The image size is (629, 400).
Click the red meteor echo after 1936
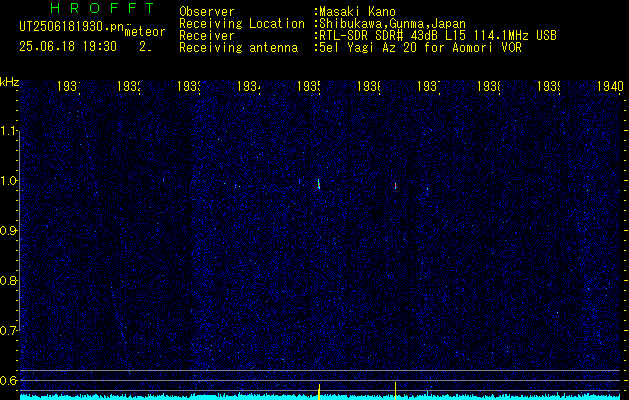[x=396, y=185]
